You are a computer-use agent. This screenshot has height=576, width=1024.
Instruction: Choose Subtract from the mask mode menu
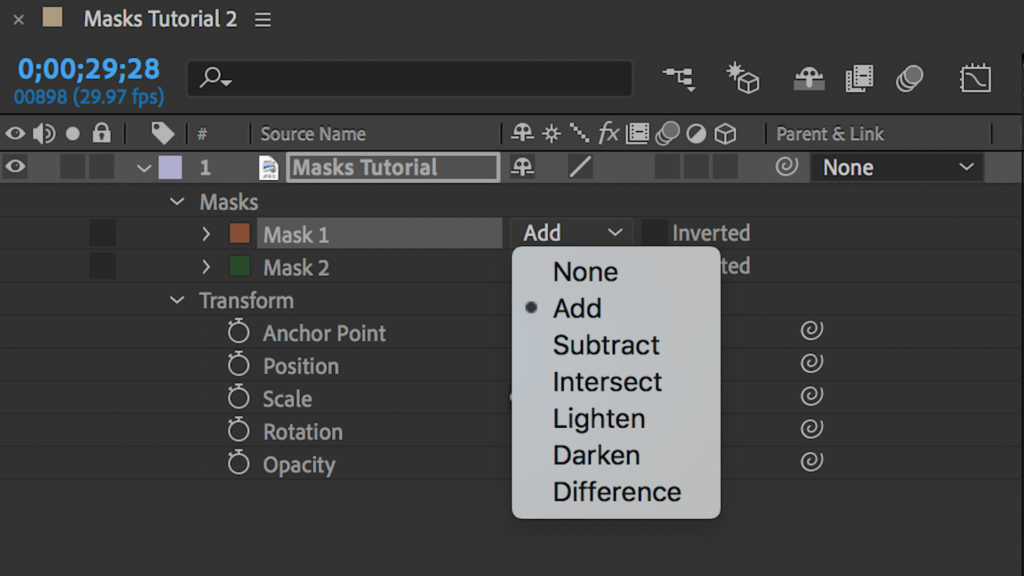pos(606,345)
